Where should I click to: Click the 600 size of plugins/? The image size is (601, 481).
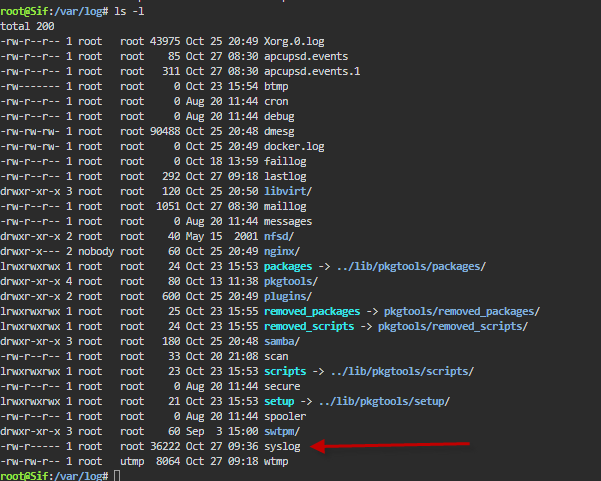(171, 296)
